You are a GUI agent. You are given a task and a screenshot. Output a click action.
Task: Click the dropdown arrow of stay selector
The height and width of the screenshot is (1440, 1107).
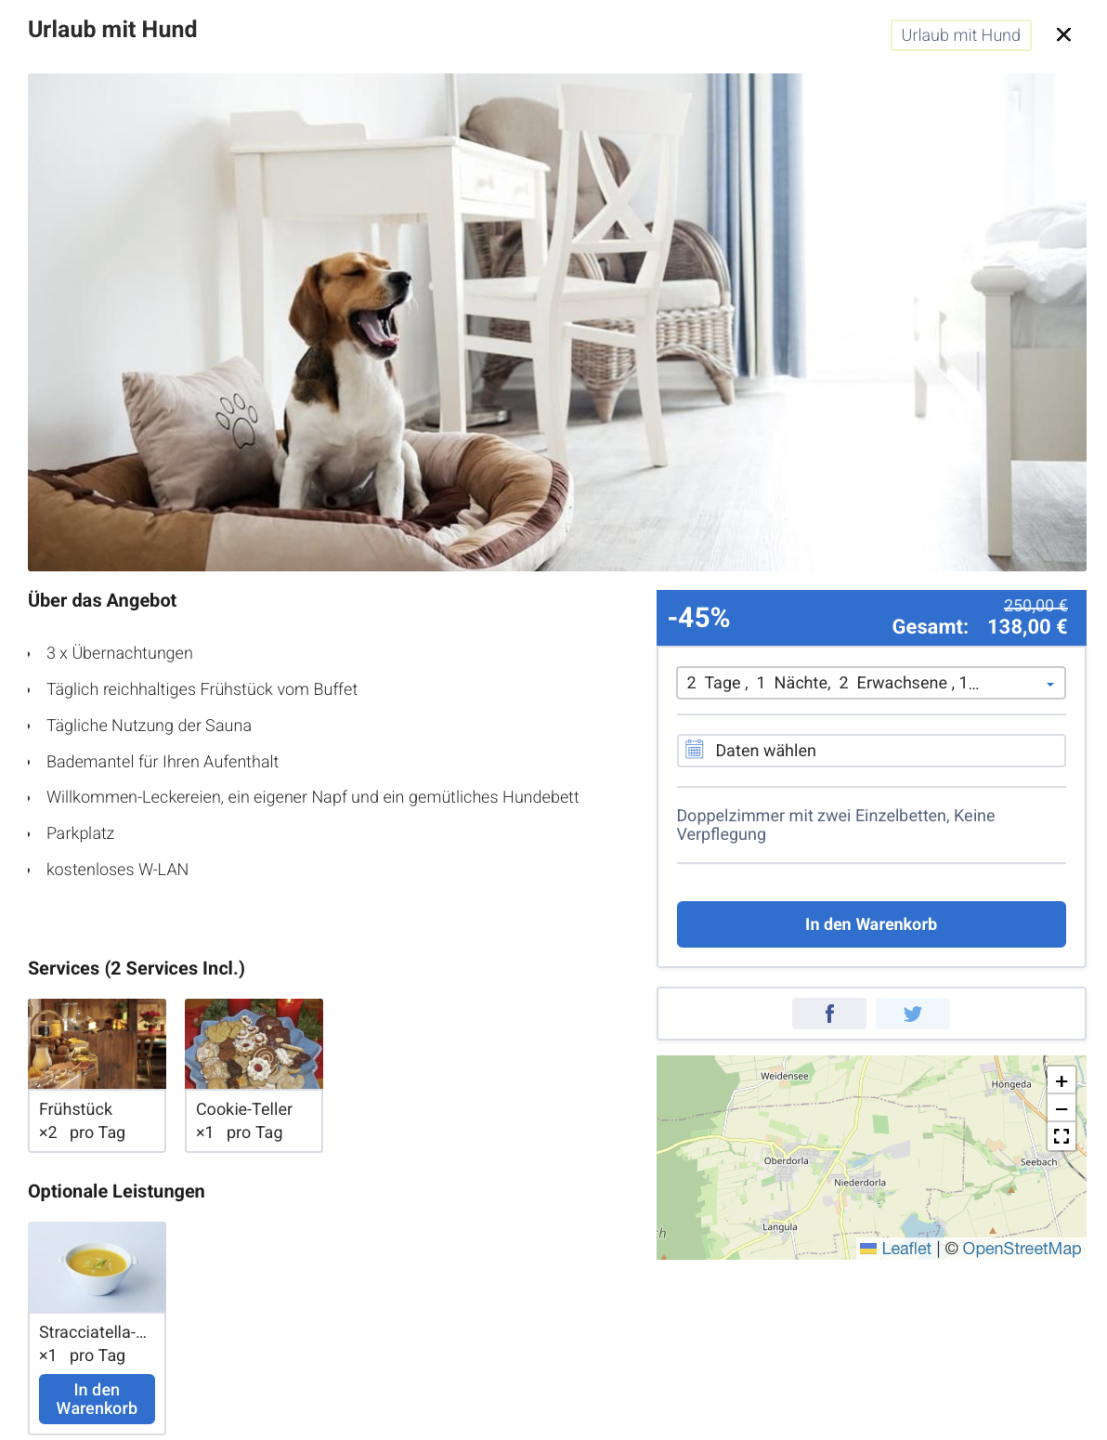tap(1050, 684)
